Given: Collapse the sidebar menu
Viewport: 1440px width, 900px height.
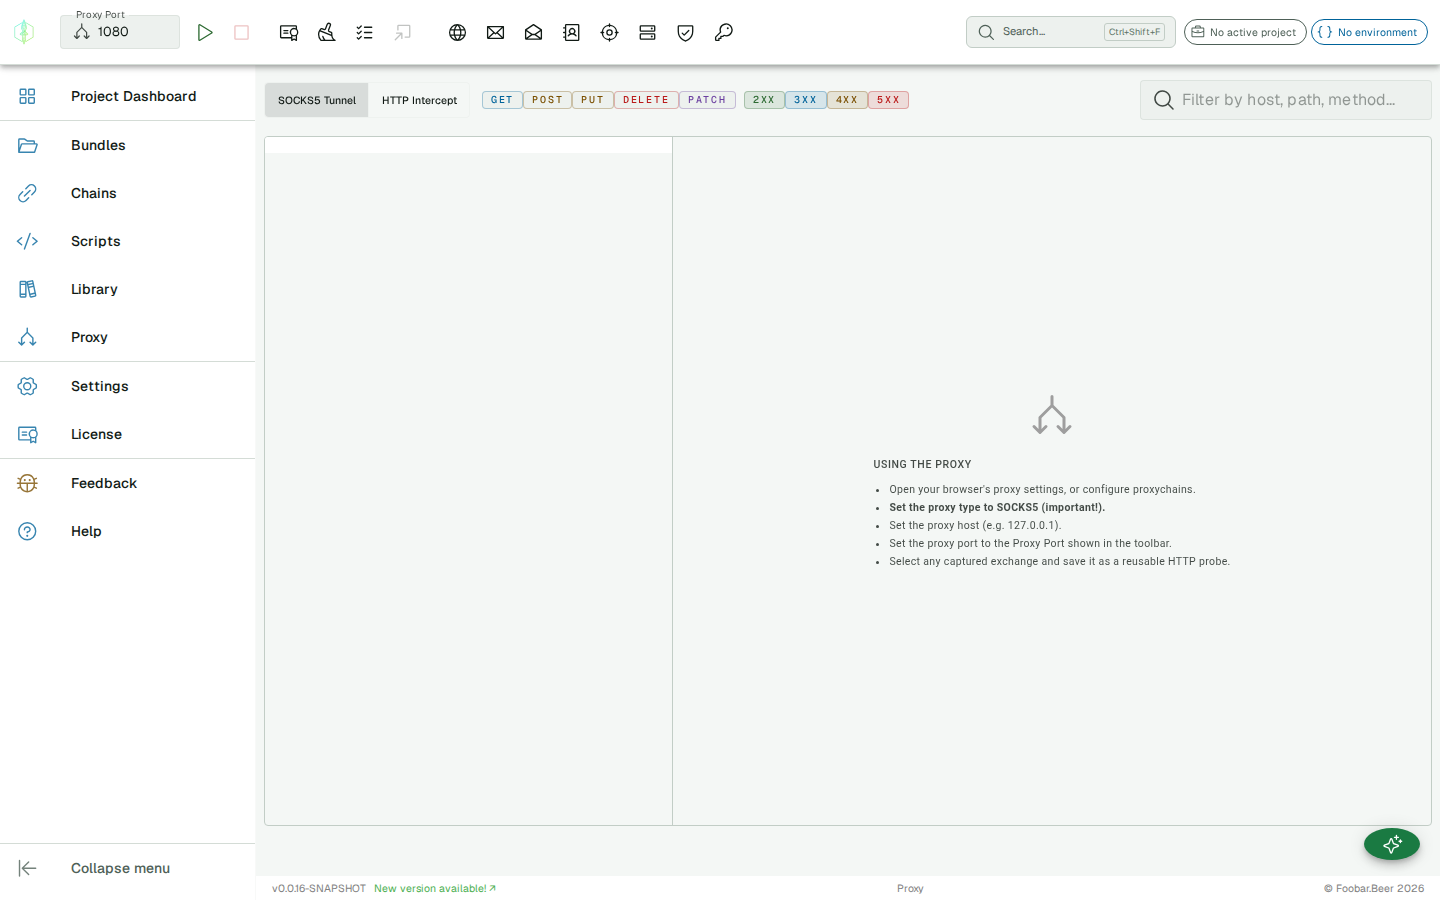Looking at the screenshot, I should (x=127, y=868).
